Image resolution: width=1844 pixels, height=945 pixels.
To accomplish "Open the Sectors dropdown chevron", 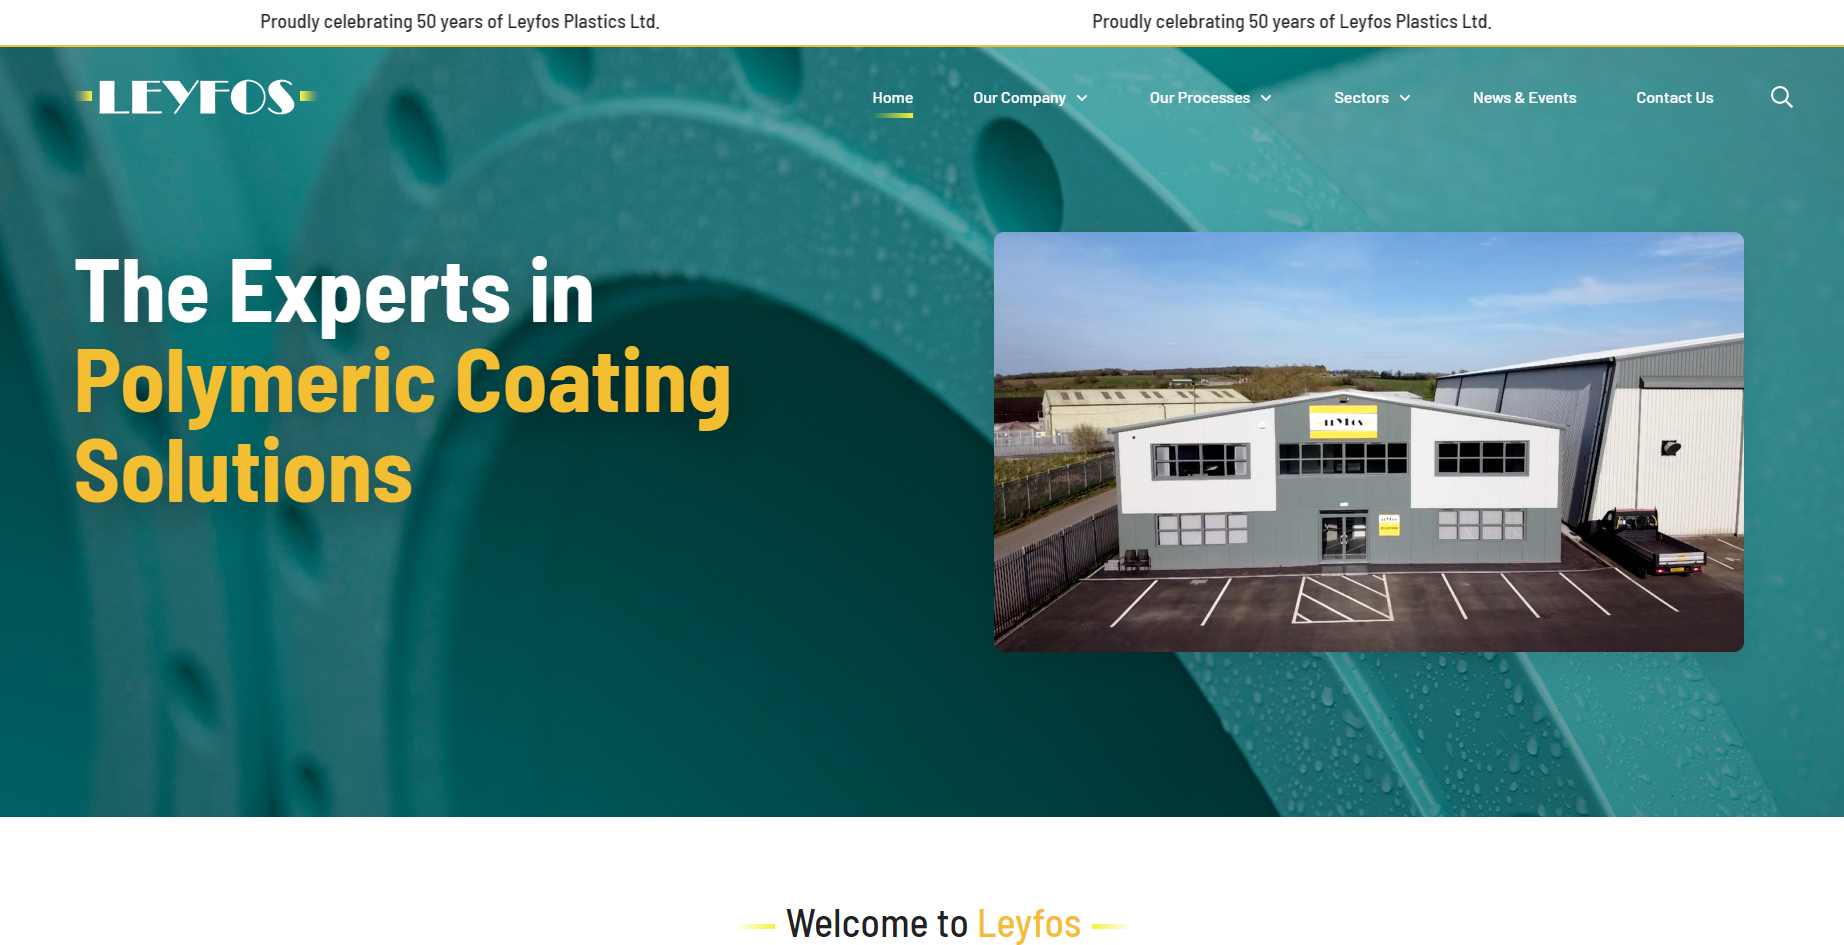I will [1405, 98].
